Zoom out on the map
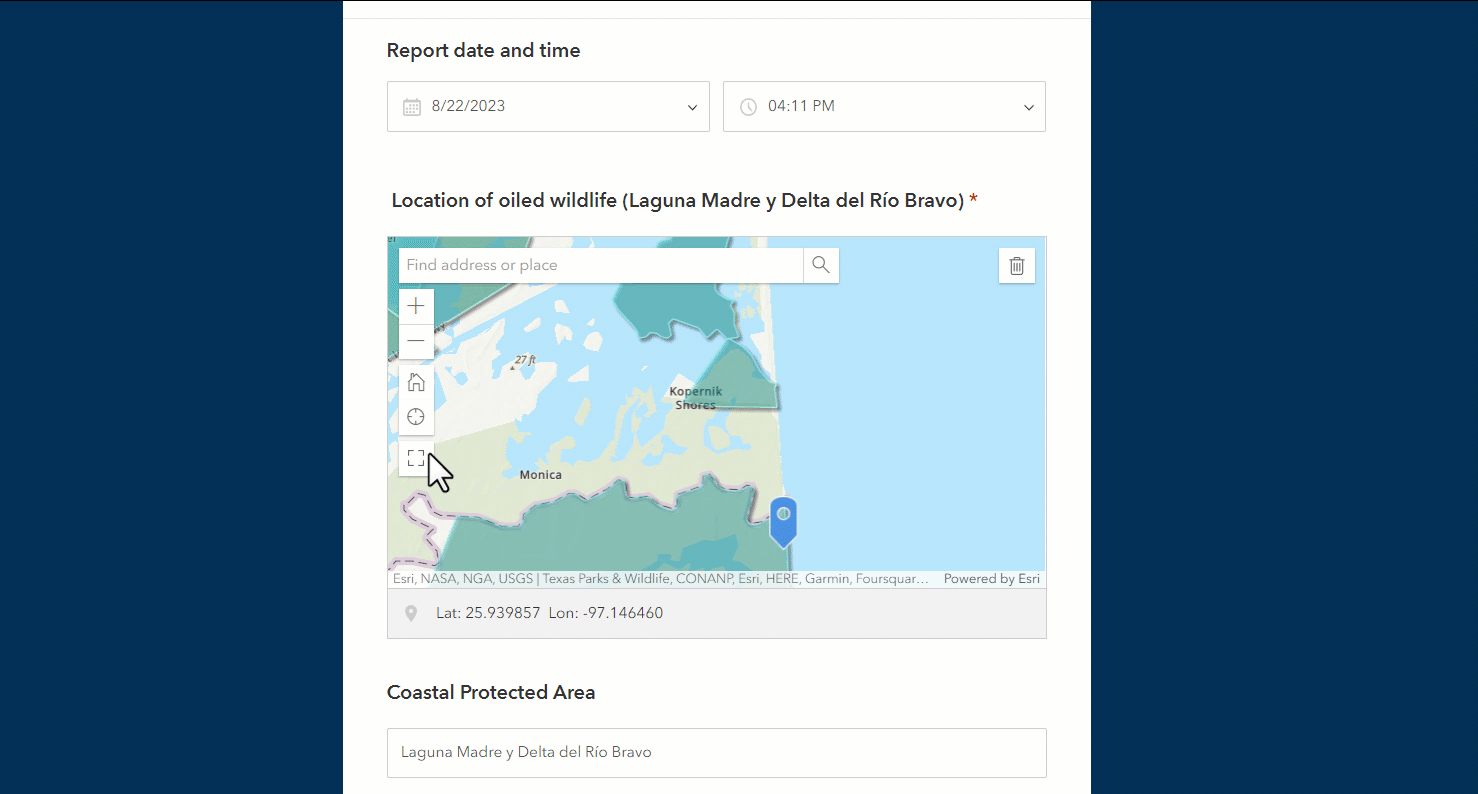1478x794 pixels. (x=416, y=341)
